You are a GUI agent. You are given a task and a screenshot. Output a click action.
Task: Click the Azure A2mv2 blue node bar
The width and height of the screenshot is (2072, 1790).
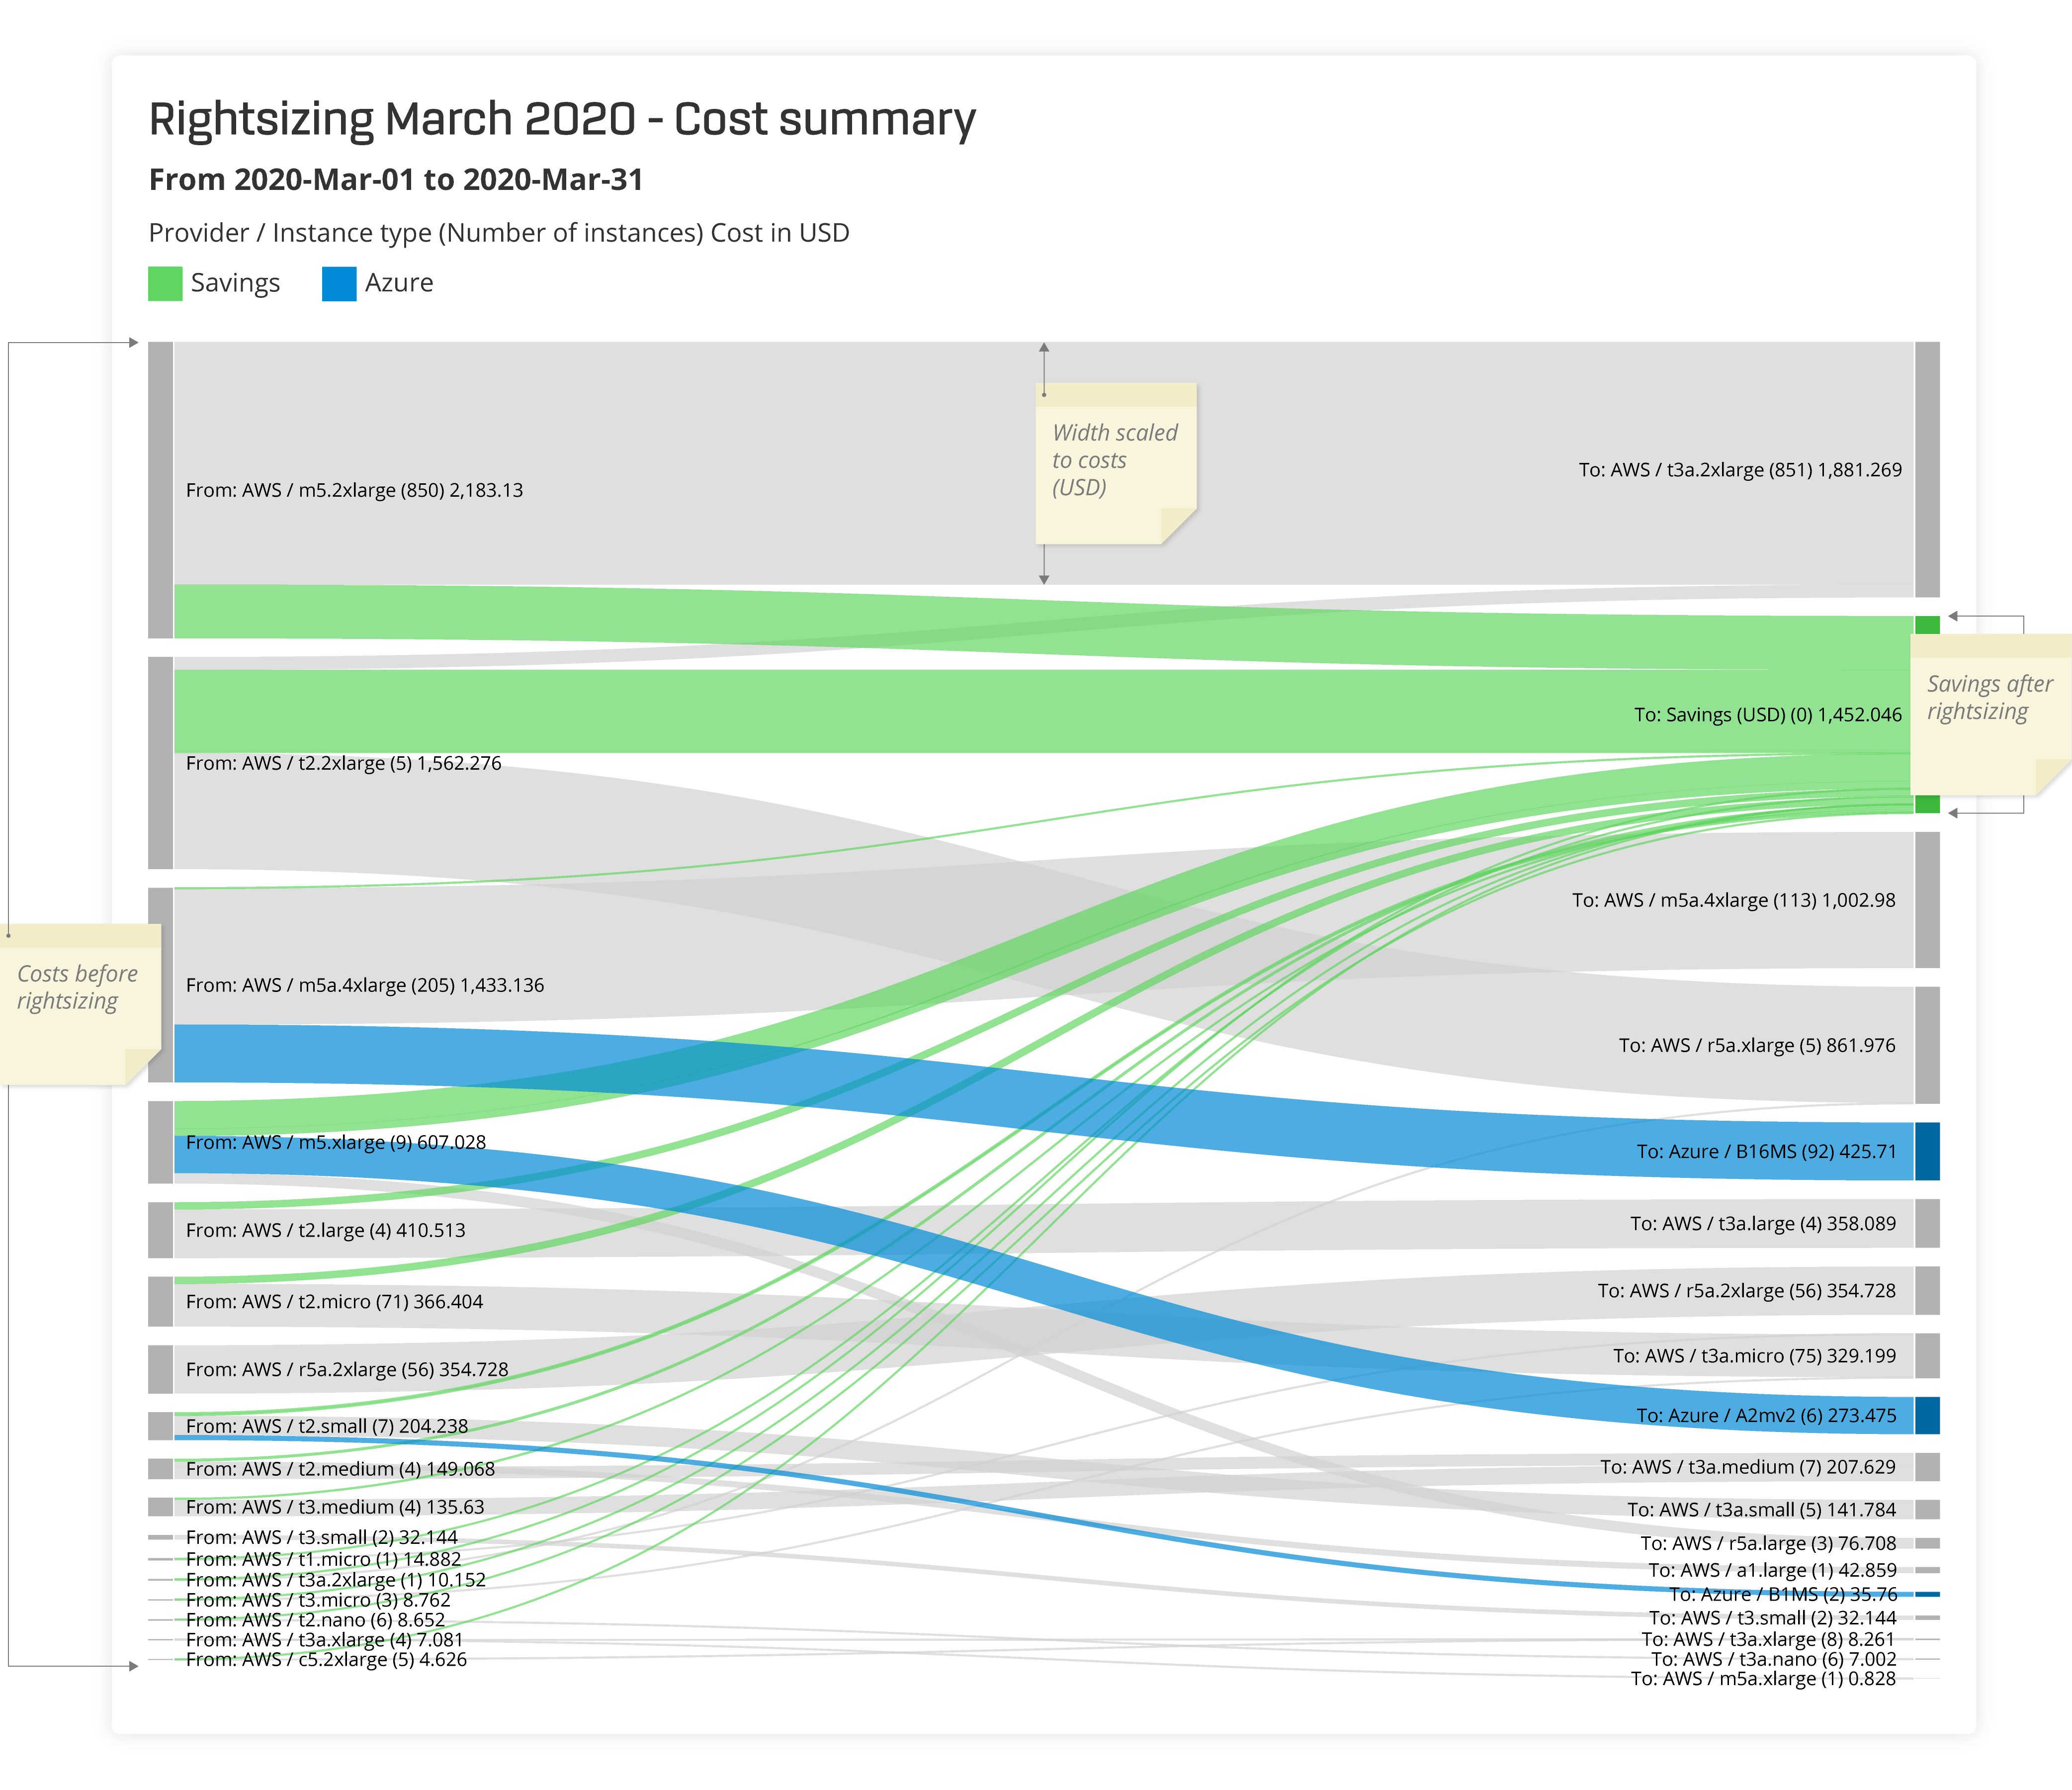point(1927,1415)
